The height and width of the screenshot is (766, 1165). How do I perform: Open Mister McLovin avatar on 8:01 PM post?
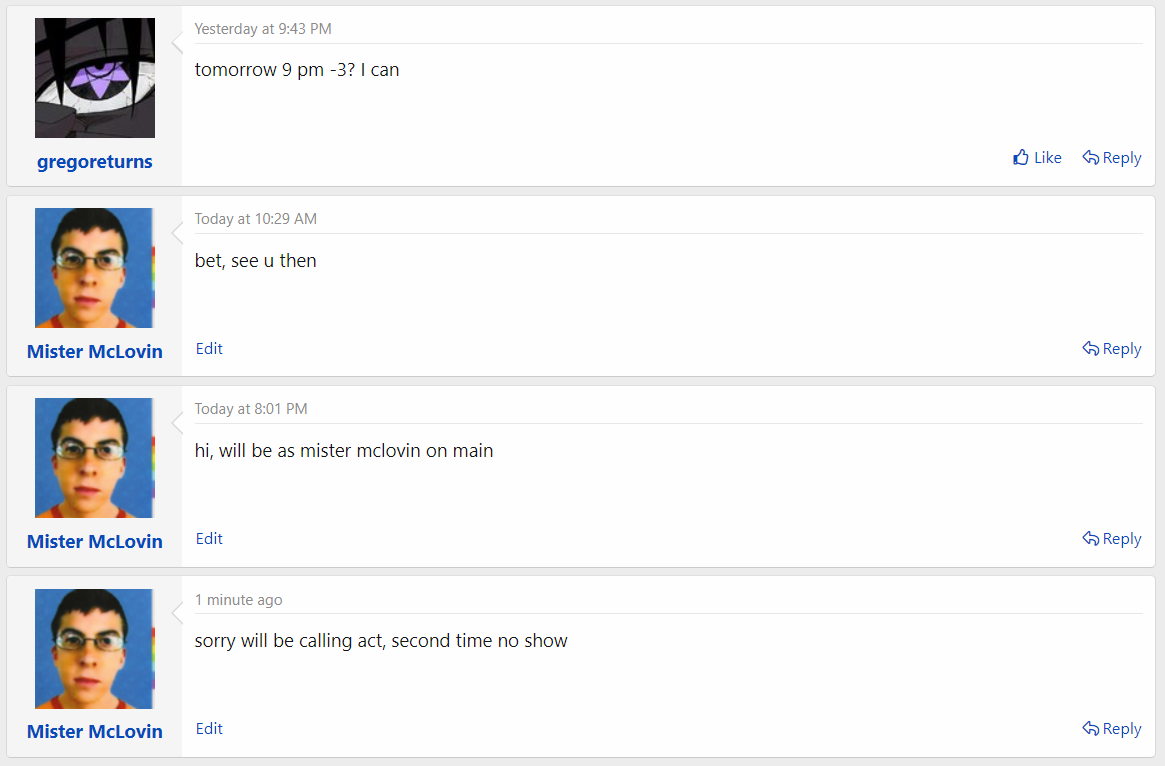click(x=95, y=458)
